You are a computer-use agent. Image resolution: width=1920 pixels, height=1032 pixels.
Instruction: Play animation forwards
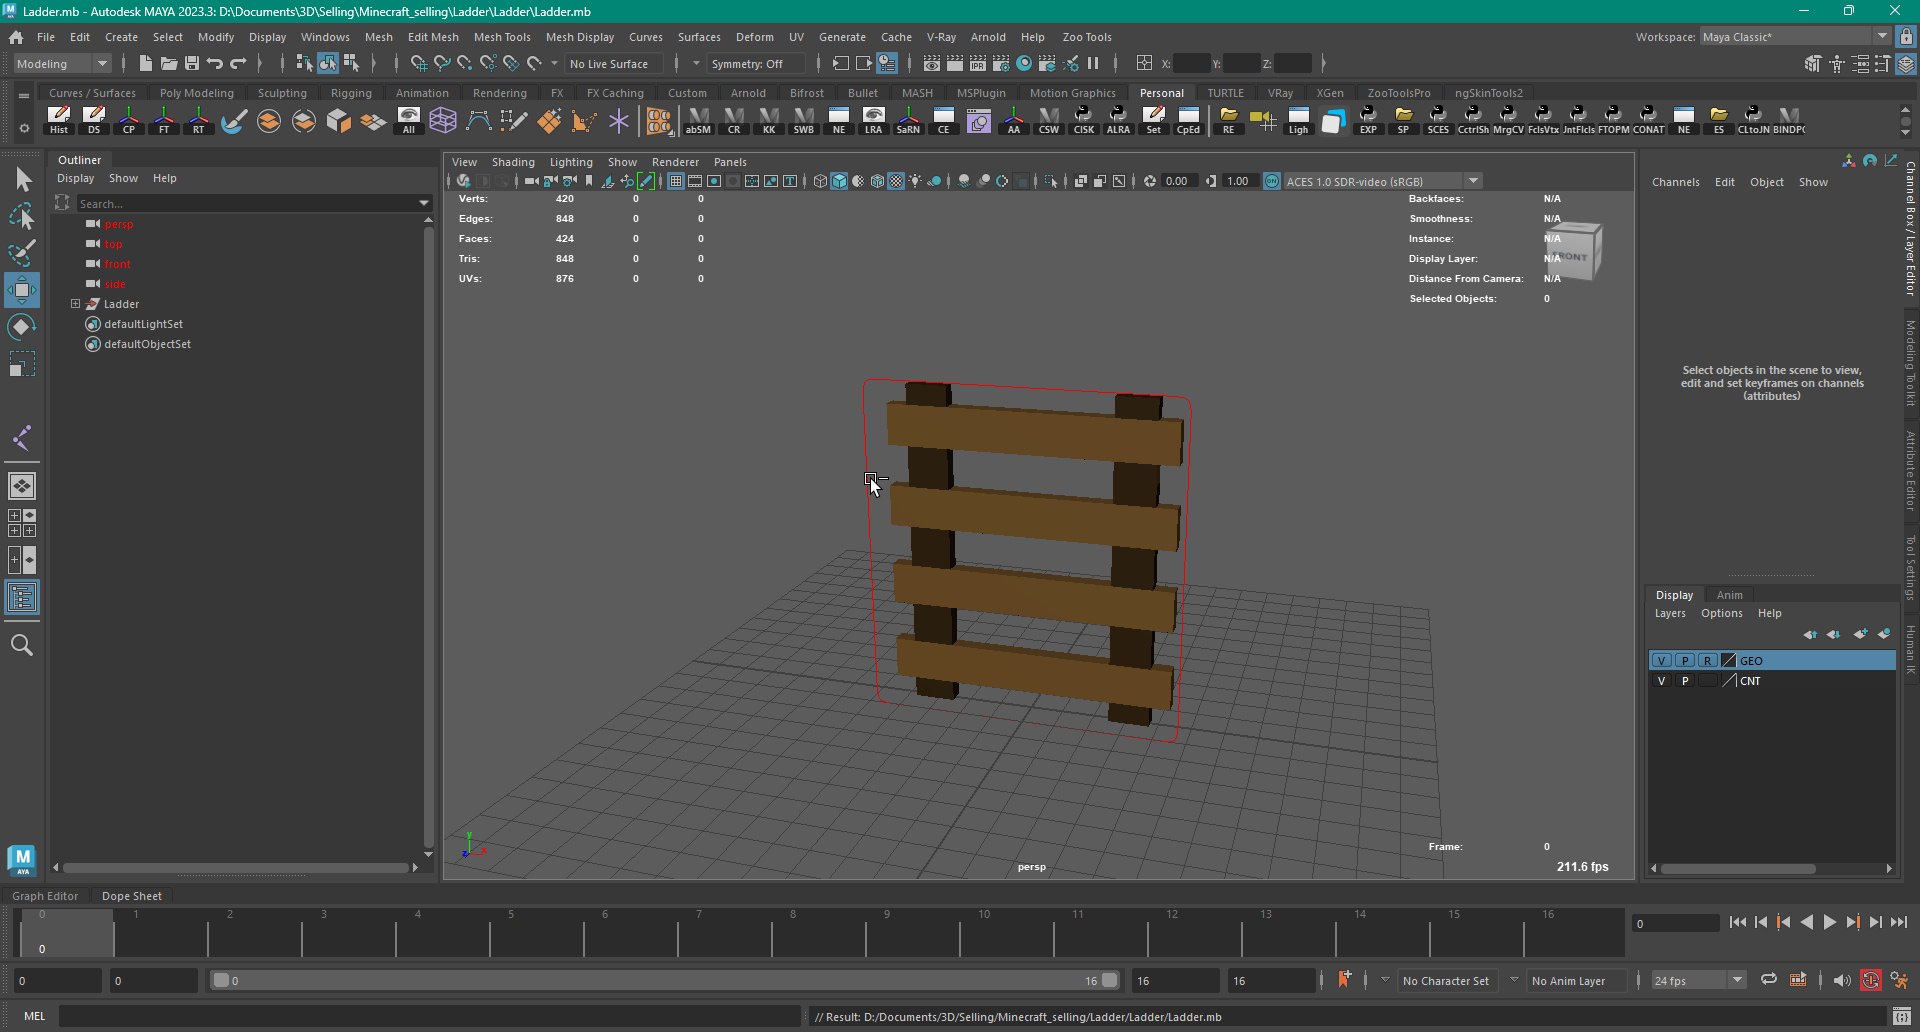pyautogui.click(x=1829, y=923)
